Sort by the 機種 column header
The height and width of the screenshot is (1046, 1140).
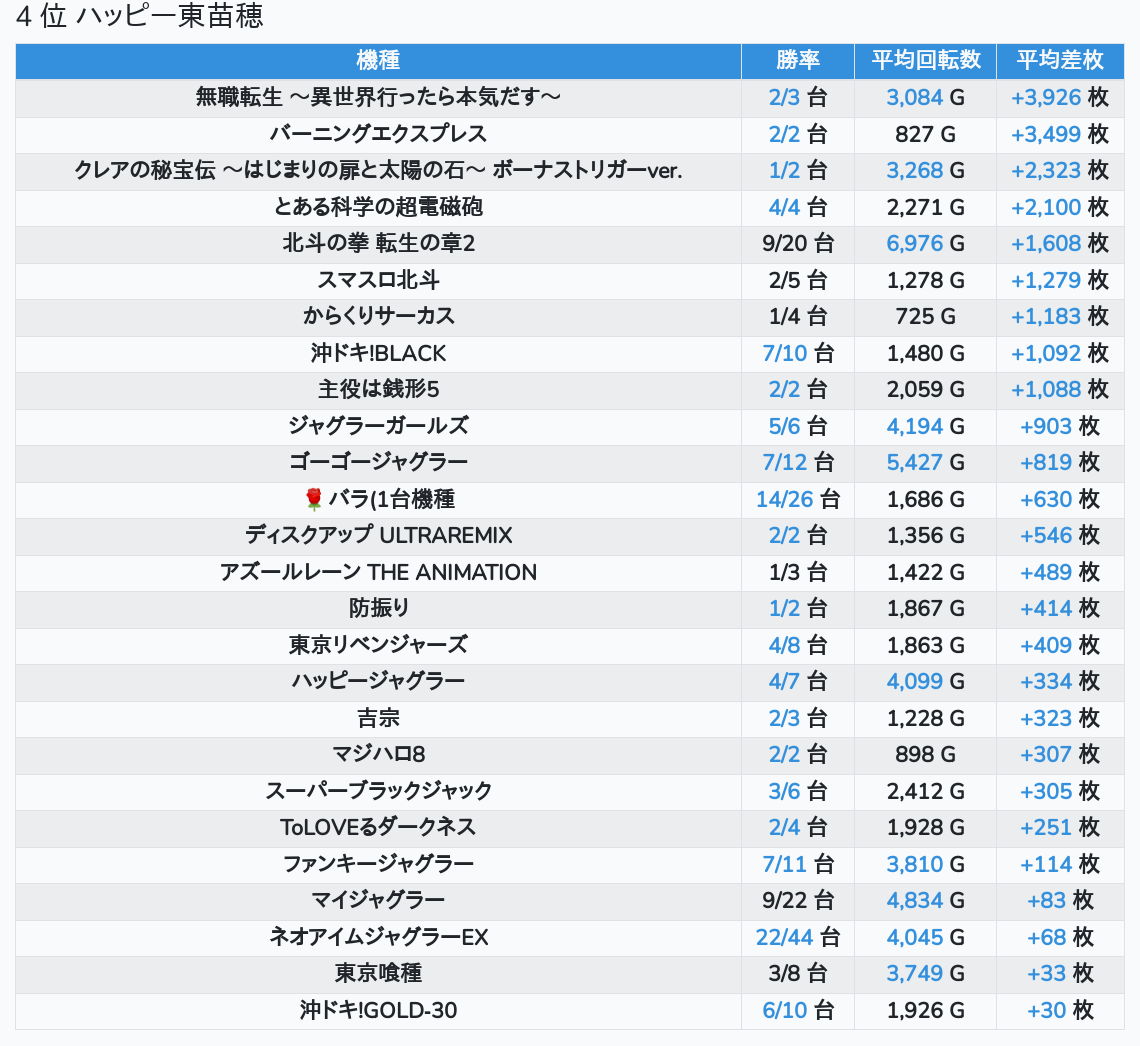(378, 60)
